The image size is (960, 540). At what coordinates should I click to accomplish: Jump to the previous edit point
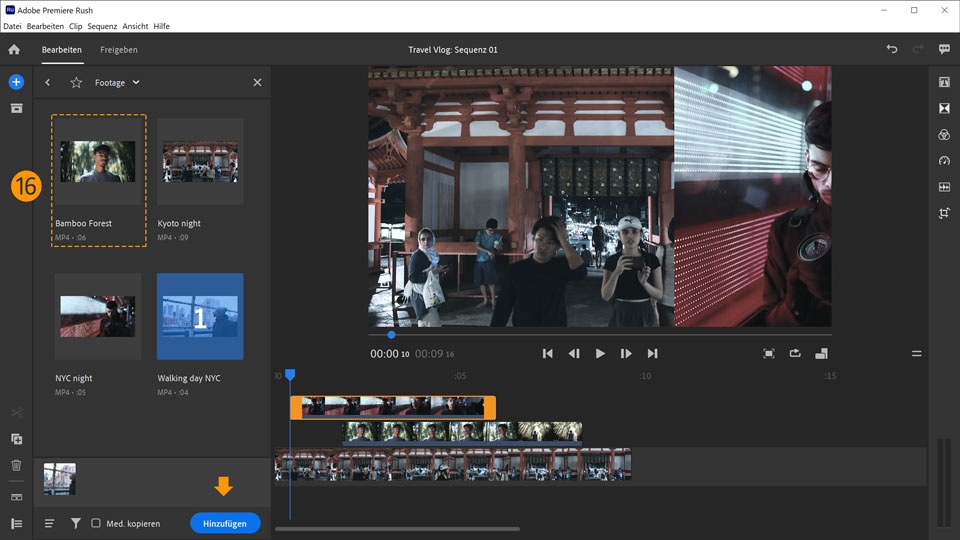click(x=547, y=353)
